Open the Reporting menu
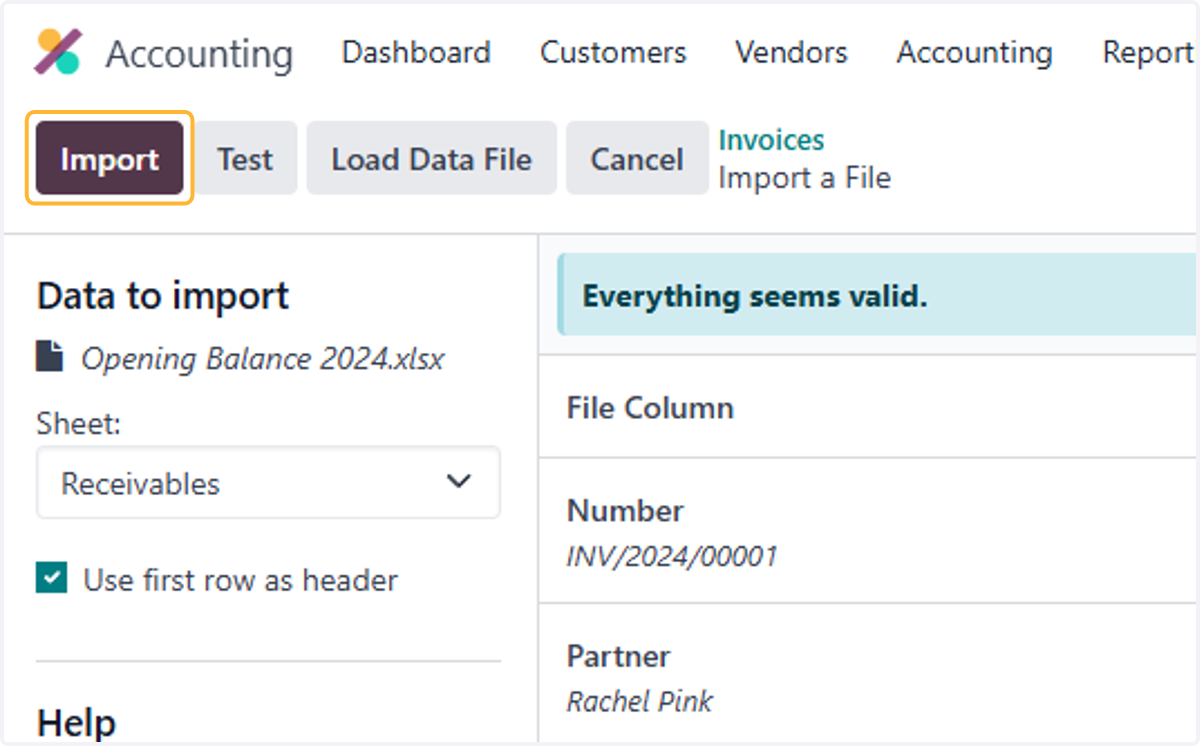 click(1148, 52)
